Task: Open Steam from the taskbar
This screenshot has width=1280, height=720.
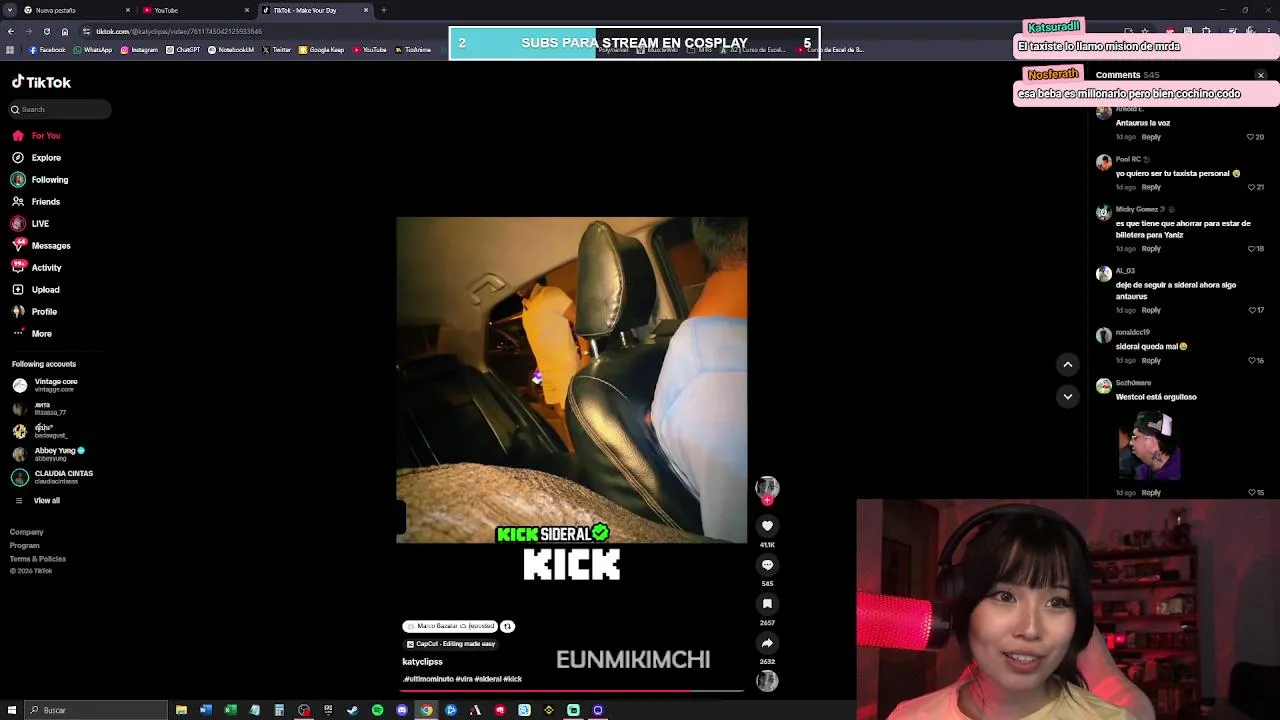Action: click(x=352, y=710)
